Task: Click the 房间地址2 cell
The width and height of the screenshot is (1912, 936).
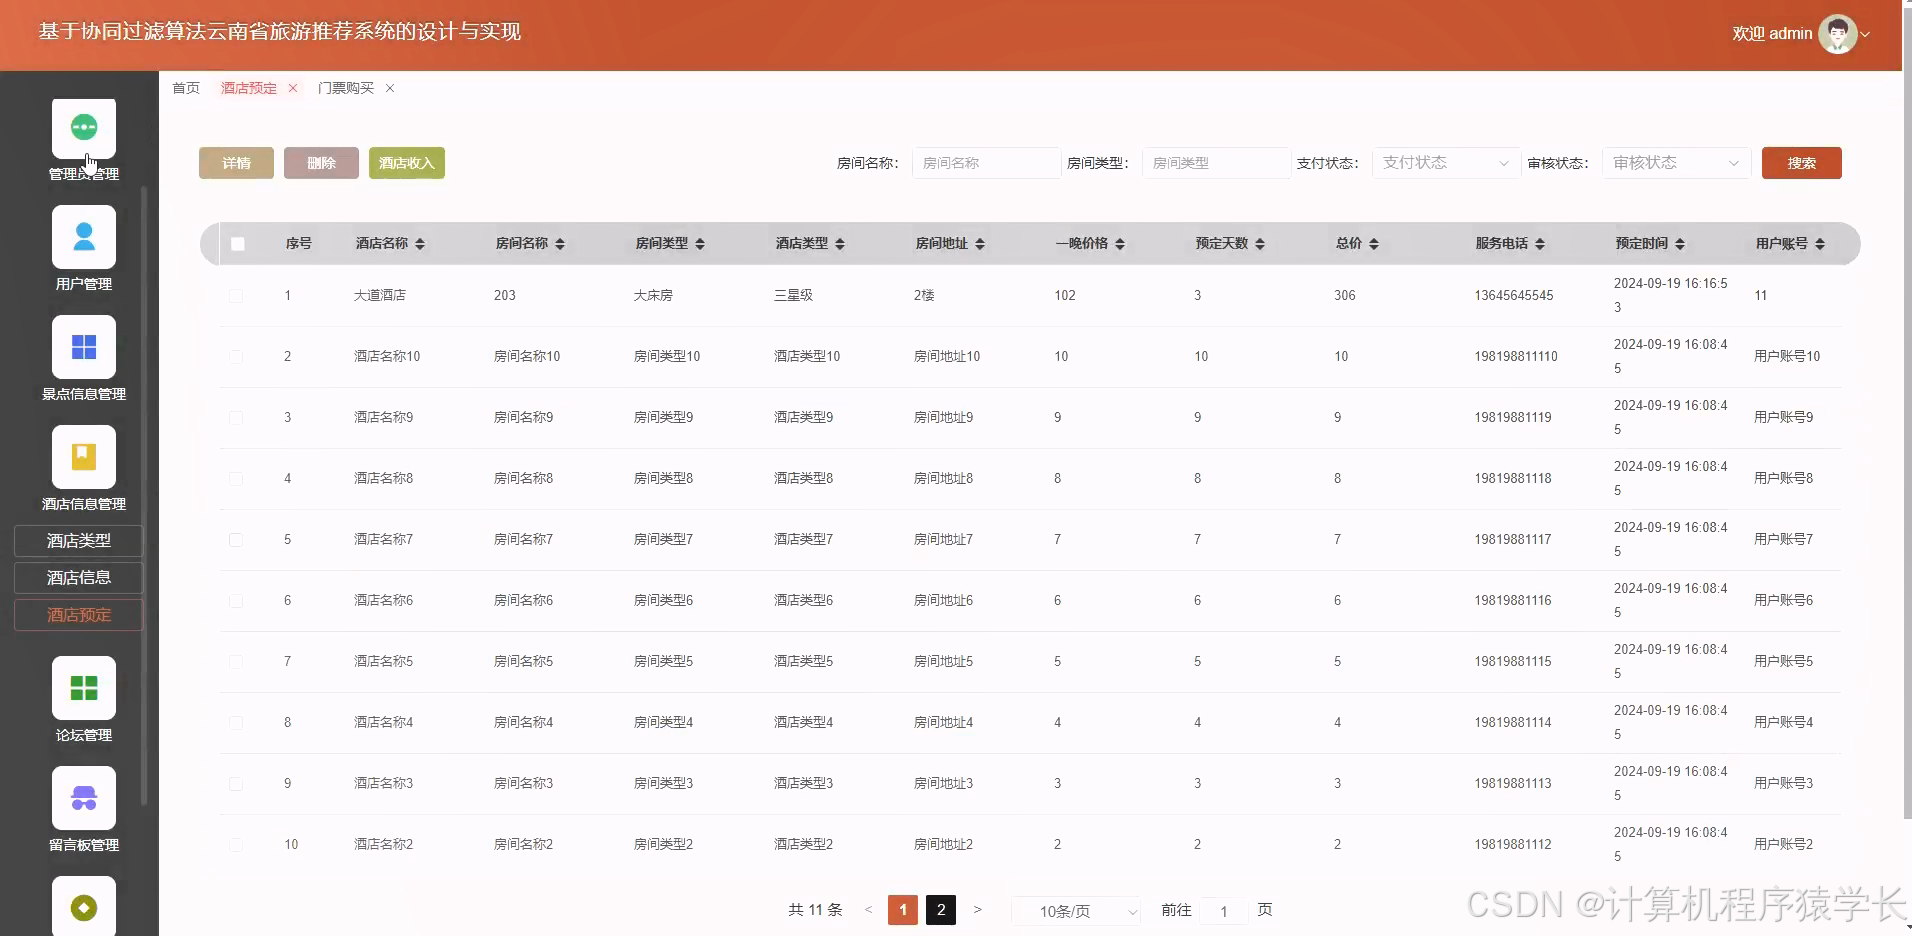Action: click(944, 845)
